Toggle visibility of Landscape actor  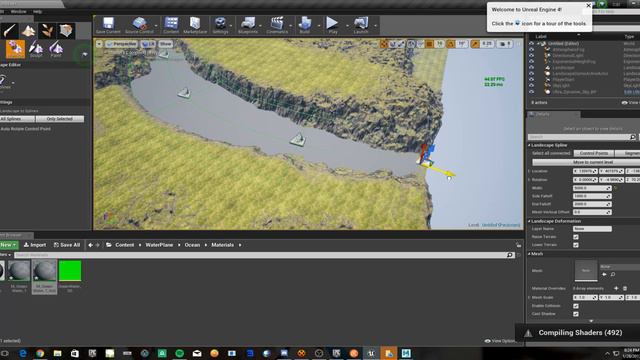pos(531,68)
